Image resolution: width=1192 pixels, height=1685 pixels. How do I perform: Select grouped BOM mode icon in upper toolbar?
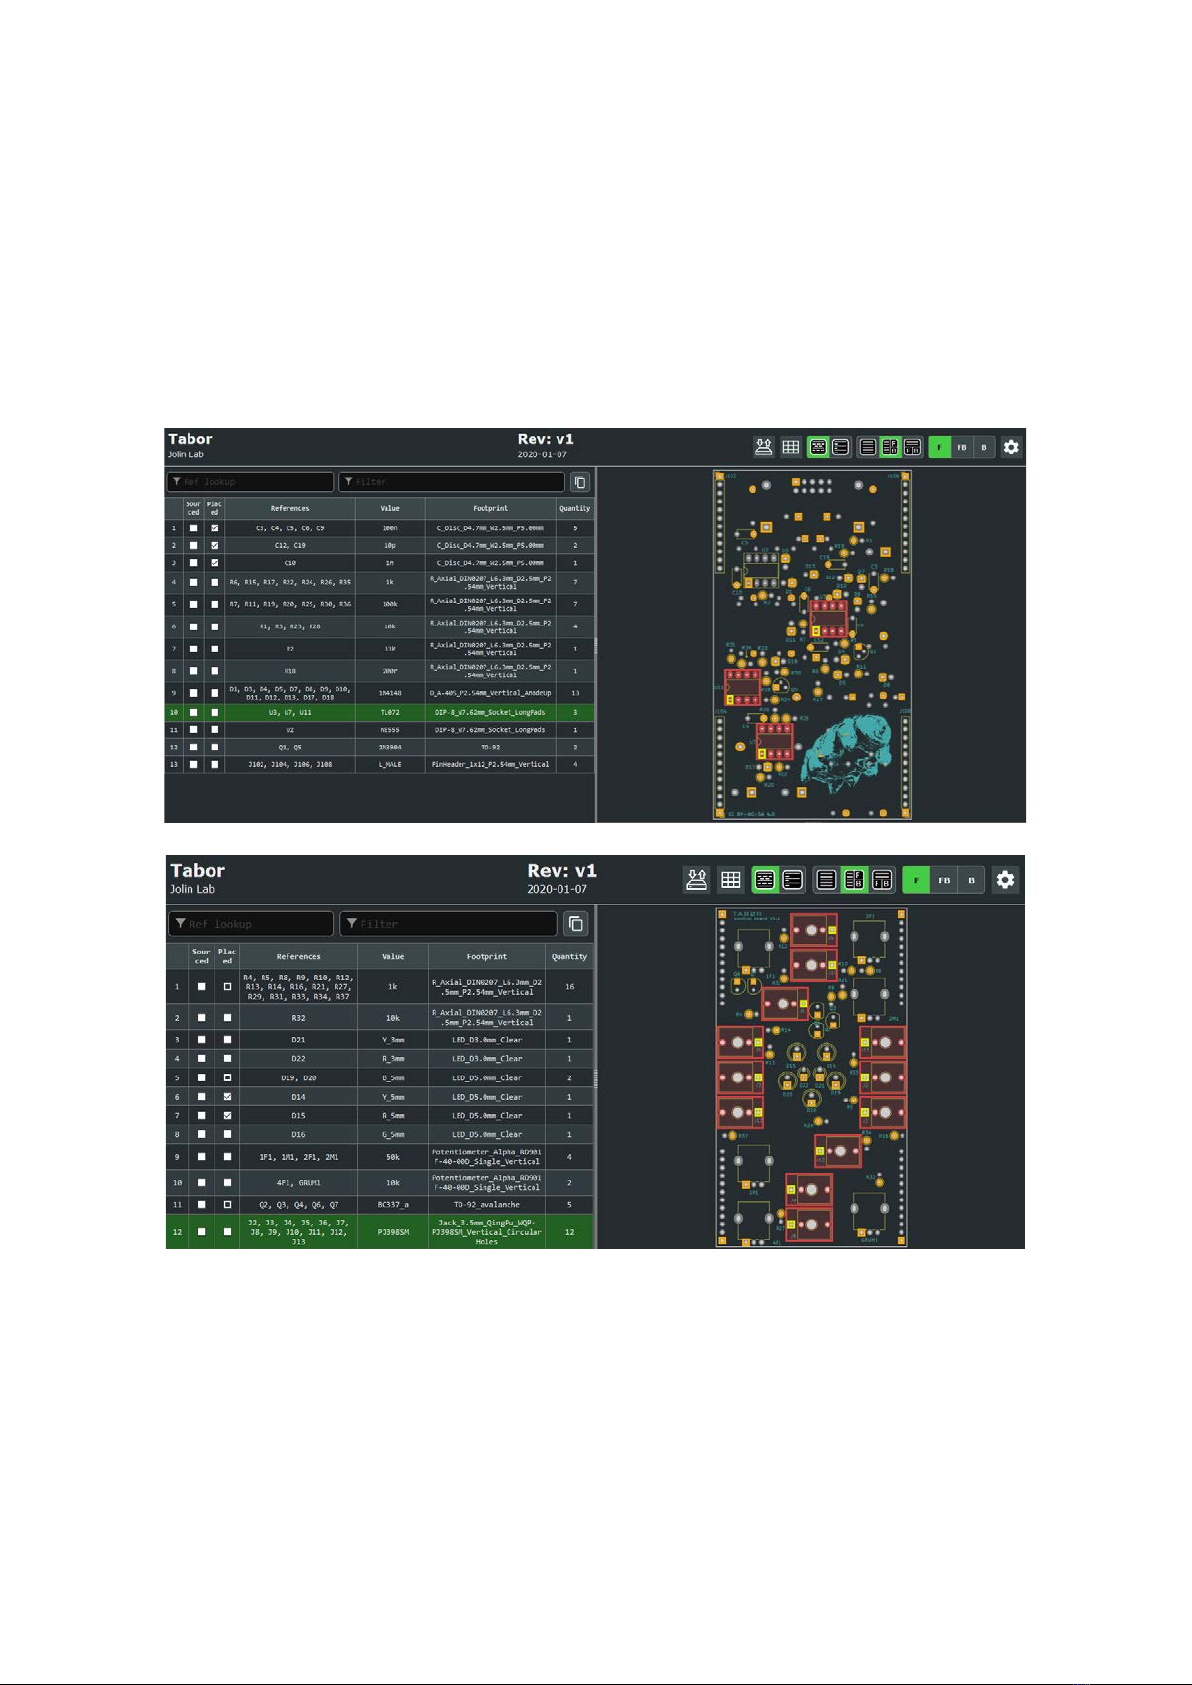[818, 447]
